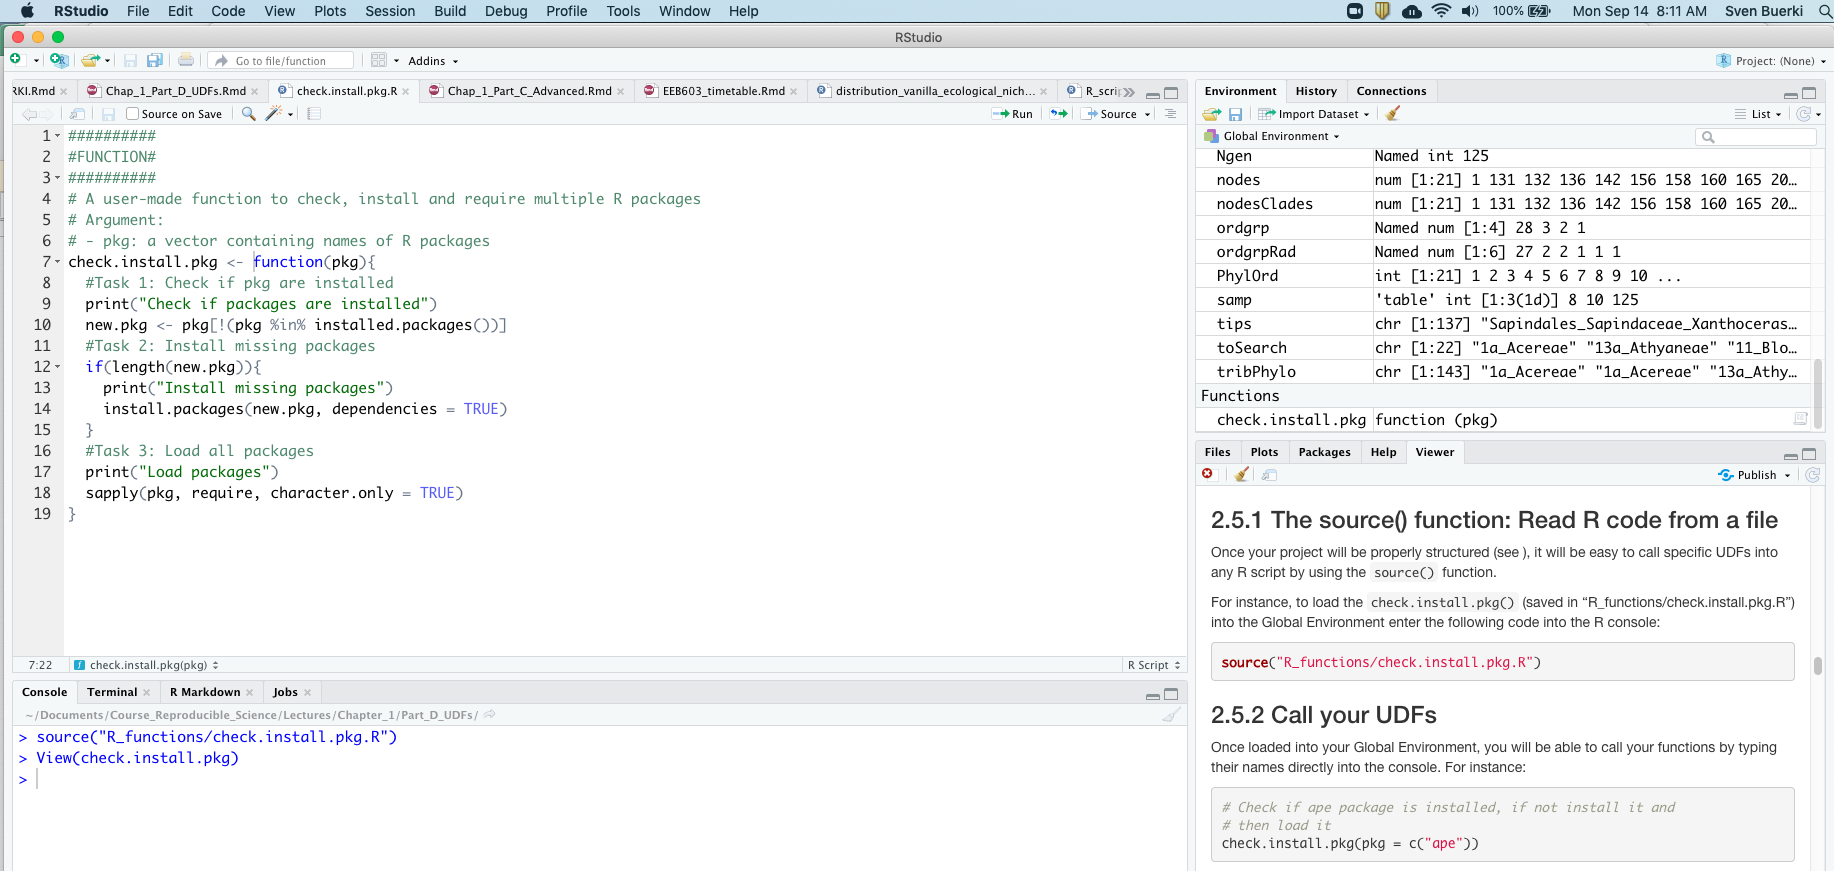The width and height of the screenshot is (1834, 871).
Task: Save workspace in Environment pane
Action: (1235, 114)
